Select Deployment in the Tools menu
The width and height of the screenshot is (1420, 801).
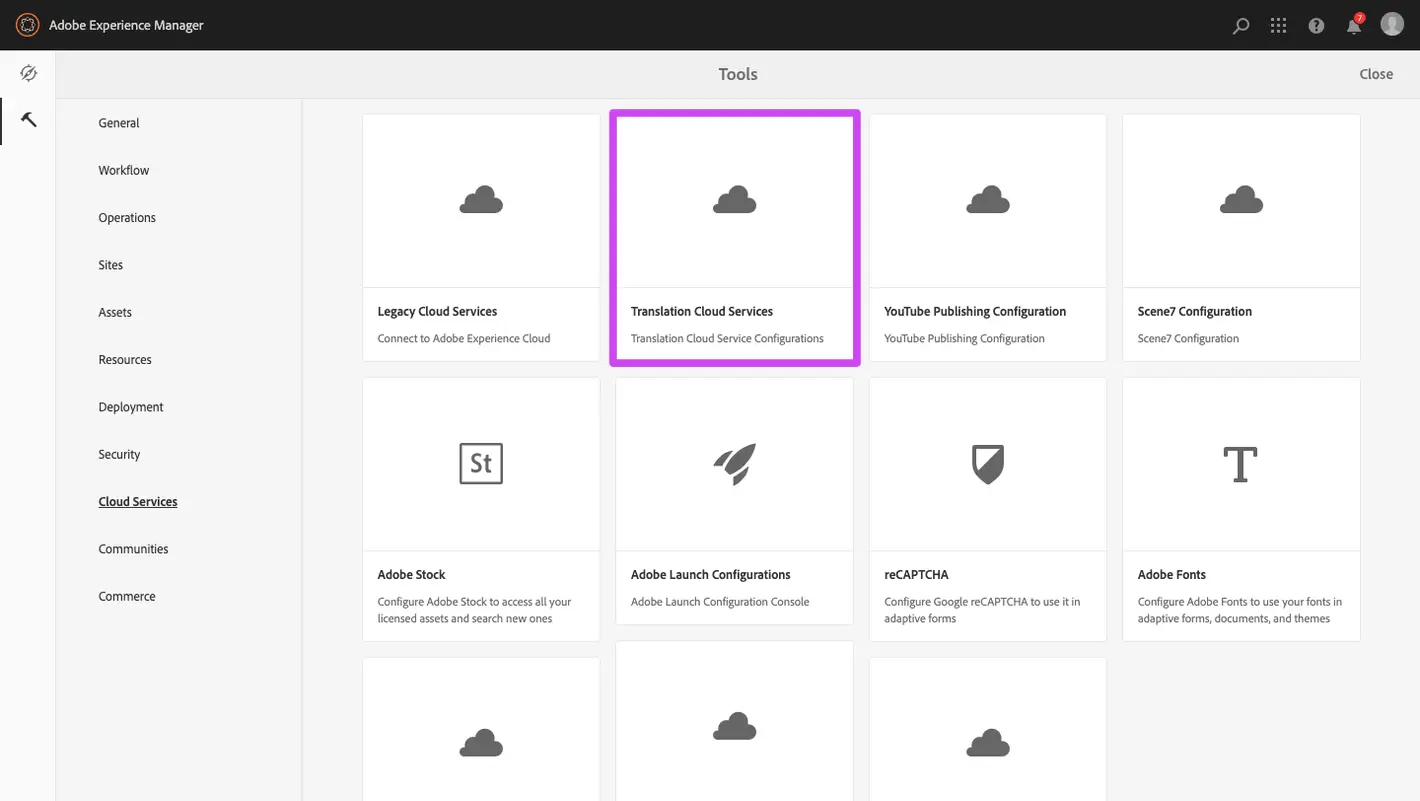click(x=131, y=407)
